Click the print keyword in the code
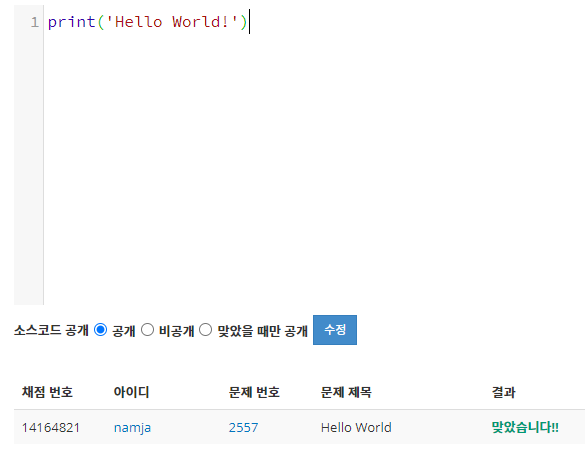Viewport: 585px width, 462px height. click(x=71, y=22)
